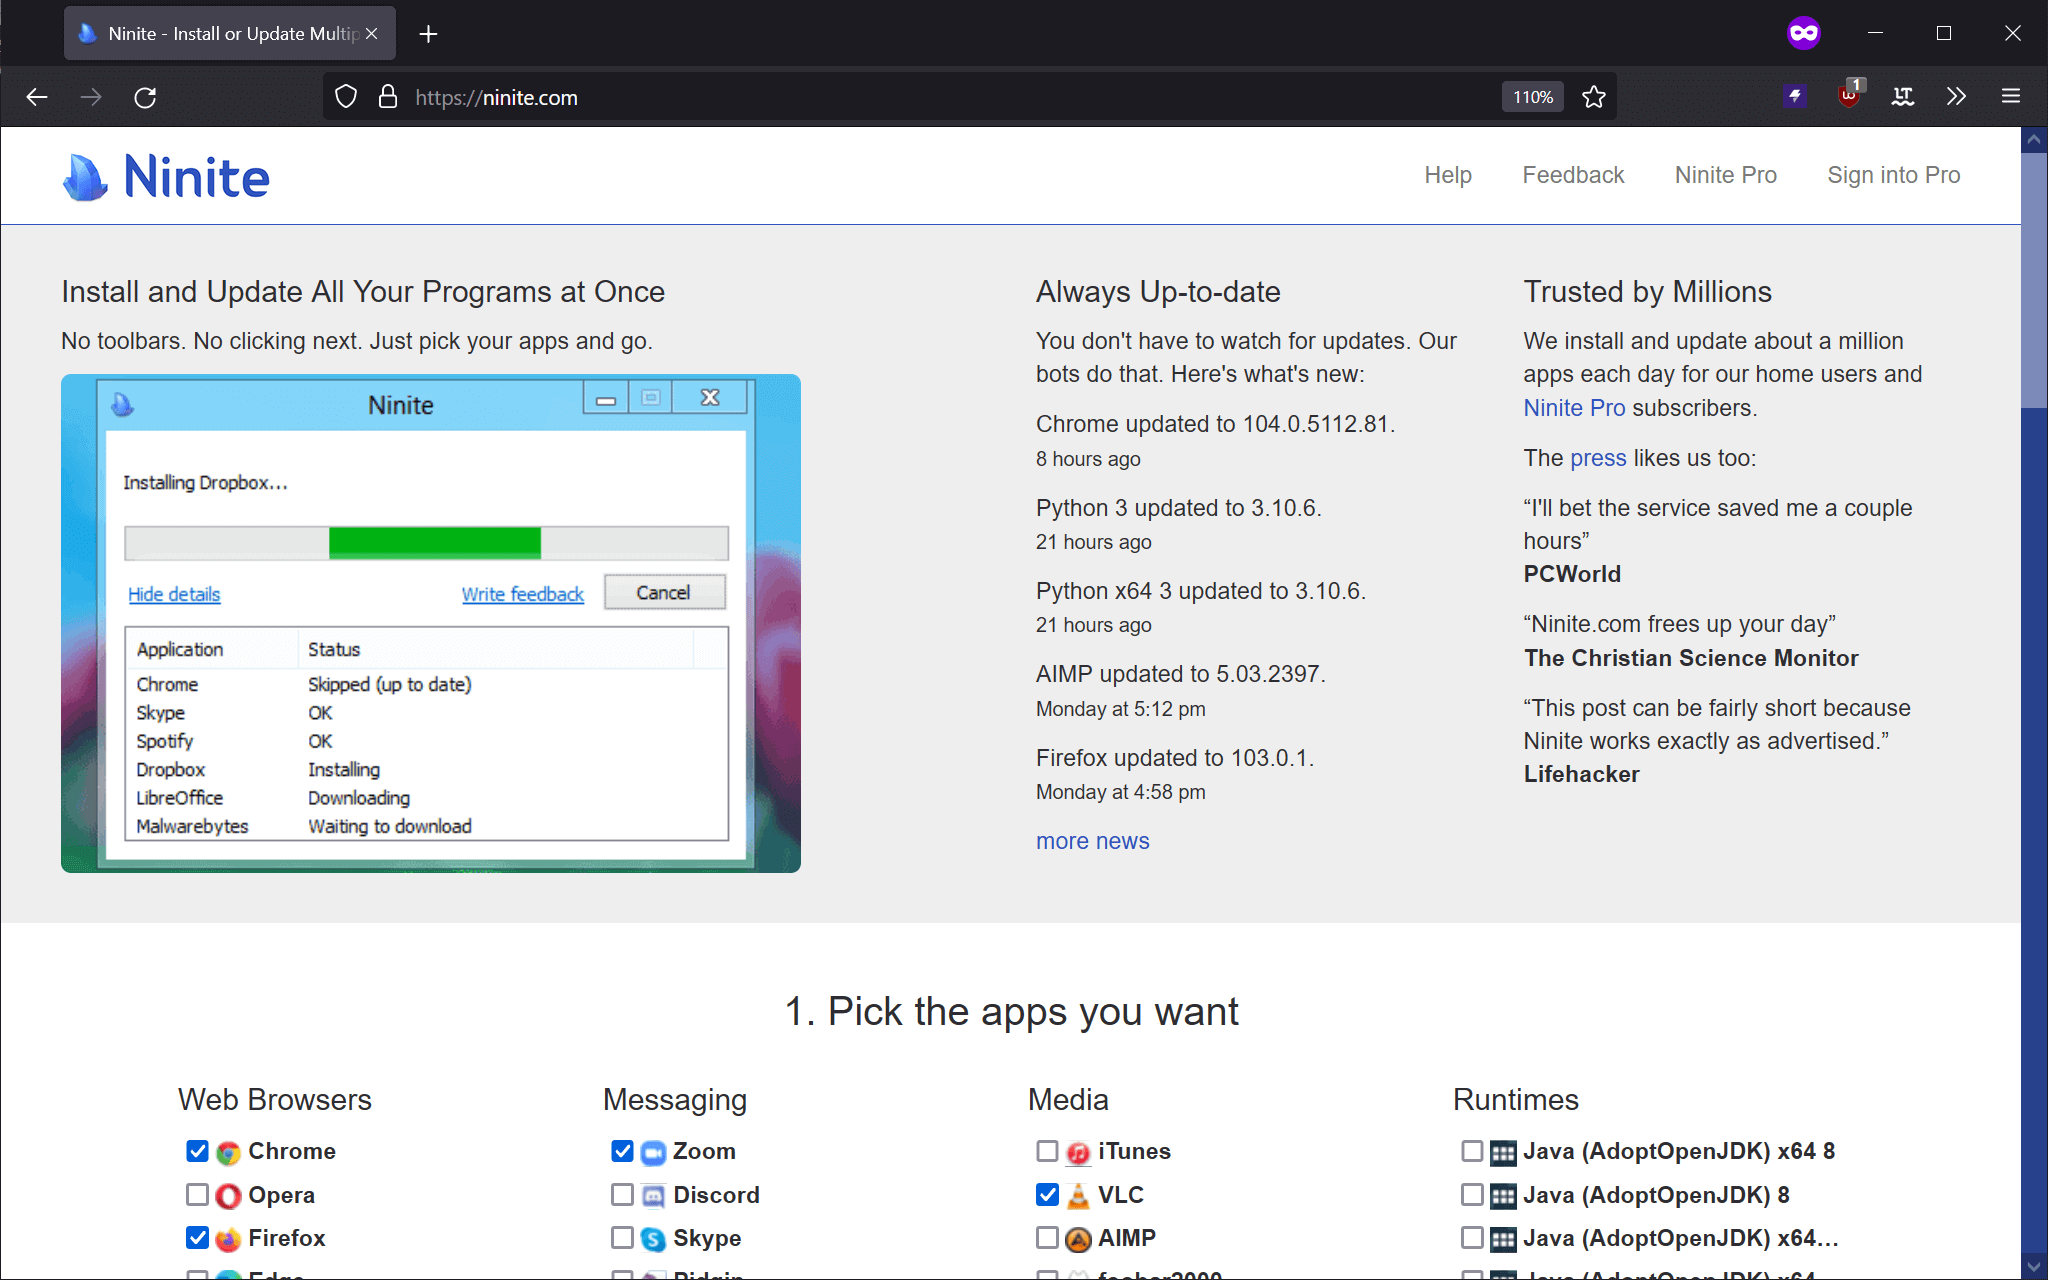
Task: Check the Opera checkbox
Action: coord(197,1194)
